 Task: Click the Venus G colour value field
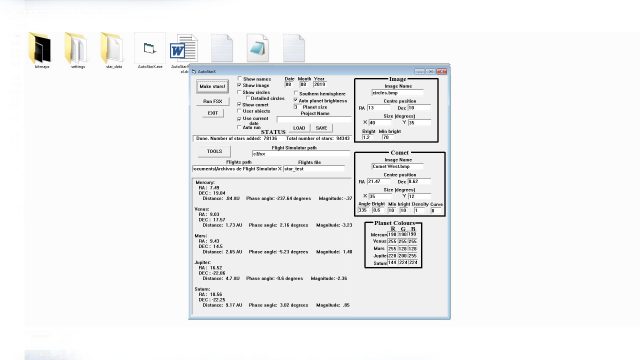pyautogui.click(x=402, y=242)
